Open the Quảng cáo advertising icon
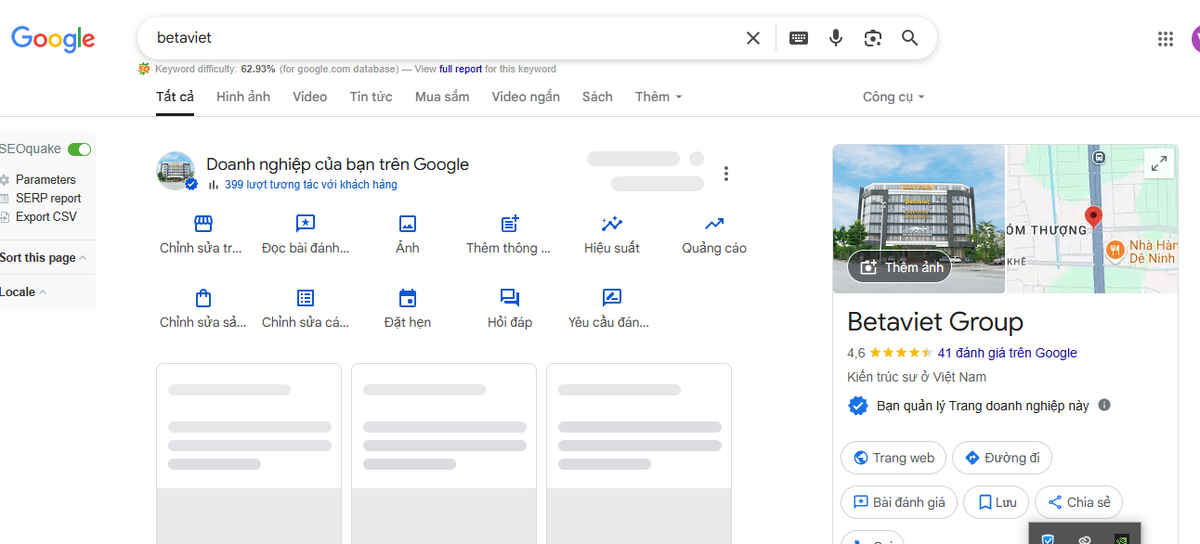This screenshot has width=1200, height=544. click(714, 224)
